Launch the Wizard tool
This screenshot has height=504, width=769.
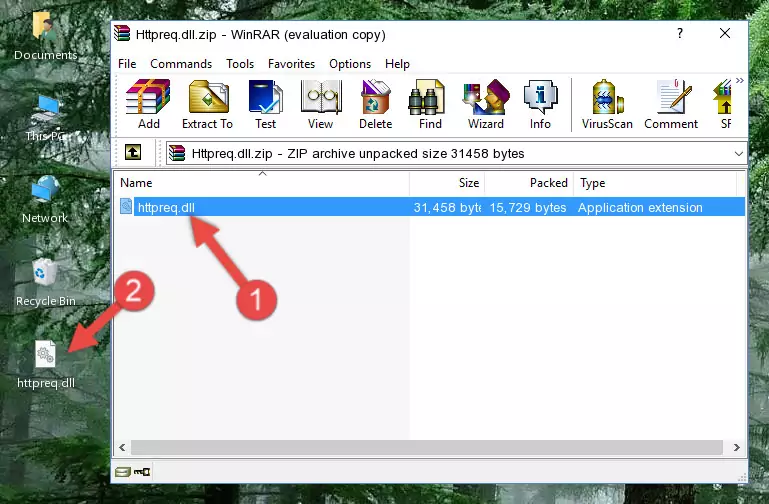[x=486, y=104]
